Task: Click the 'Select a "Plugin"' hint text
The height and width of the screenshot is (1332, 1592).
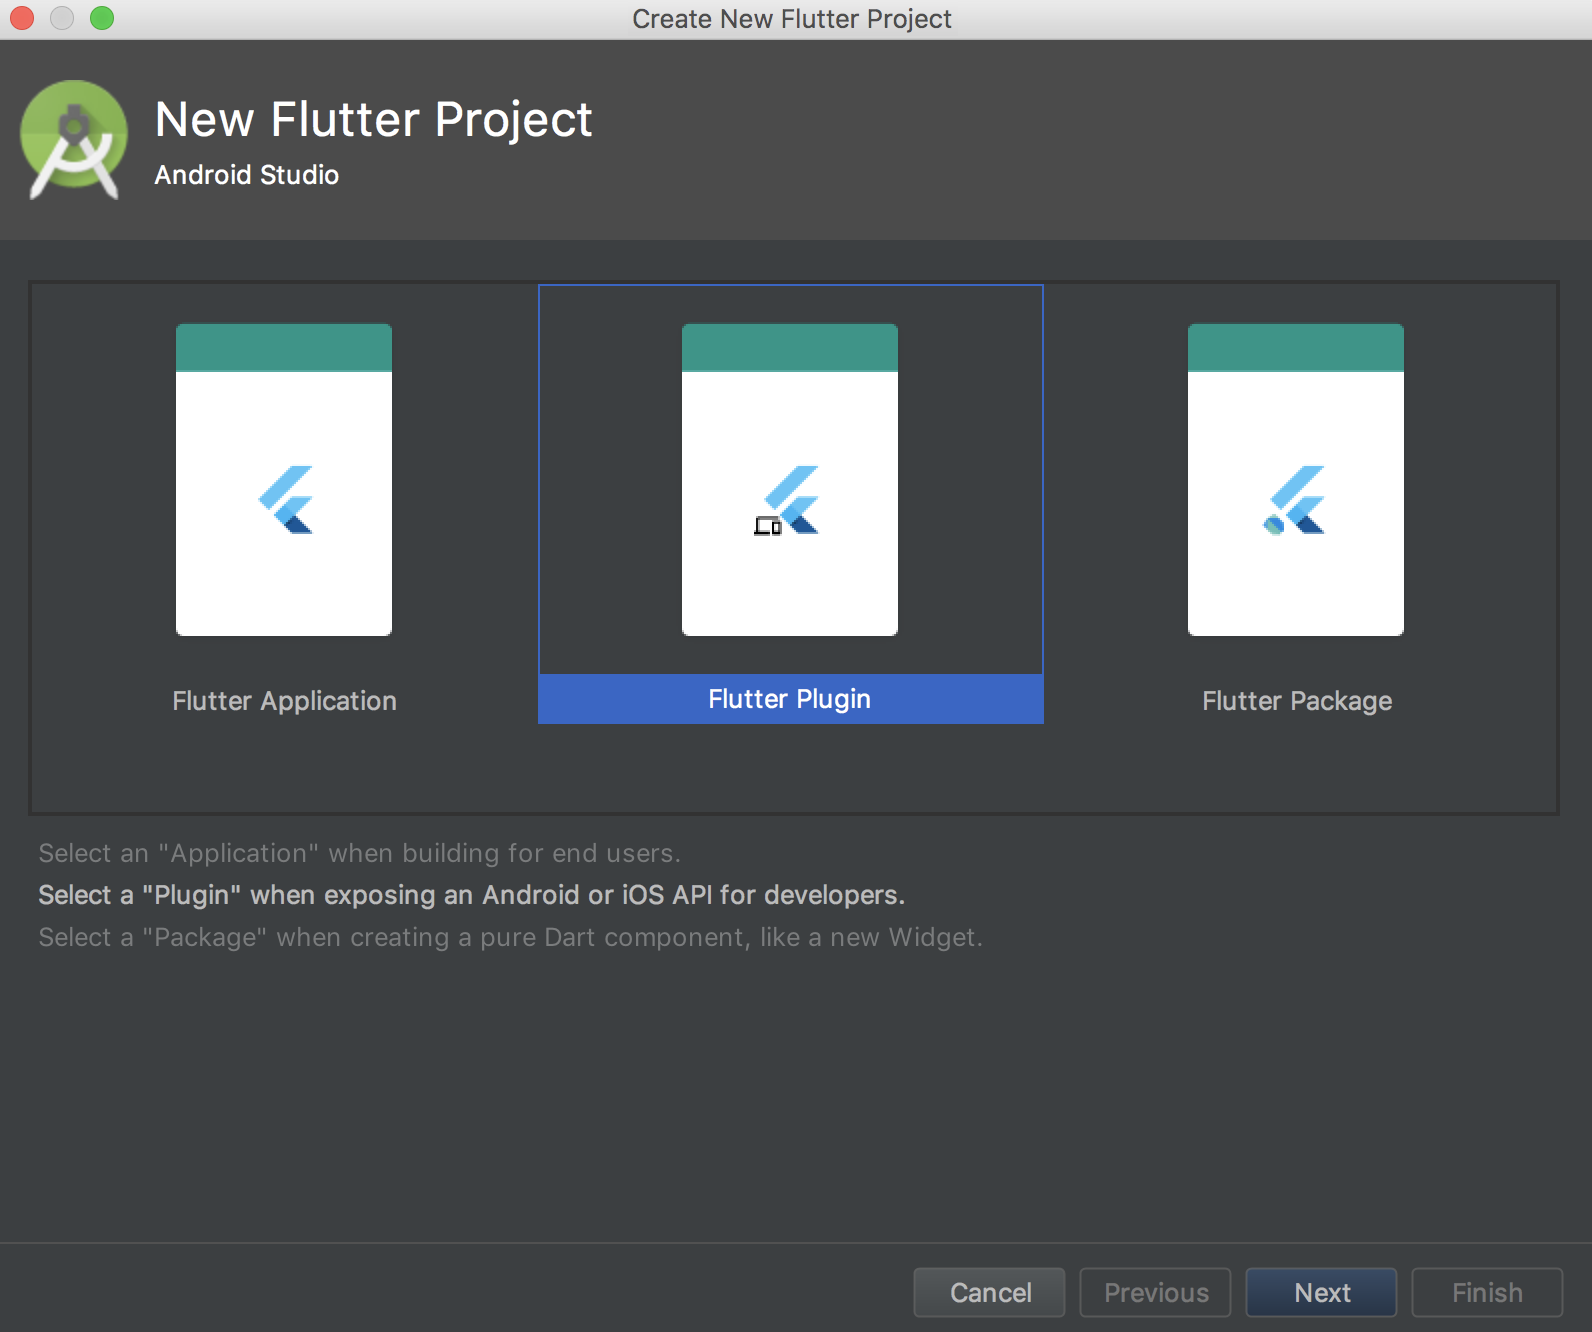Action: (471, 895)
